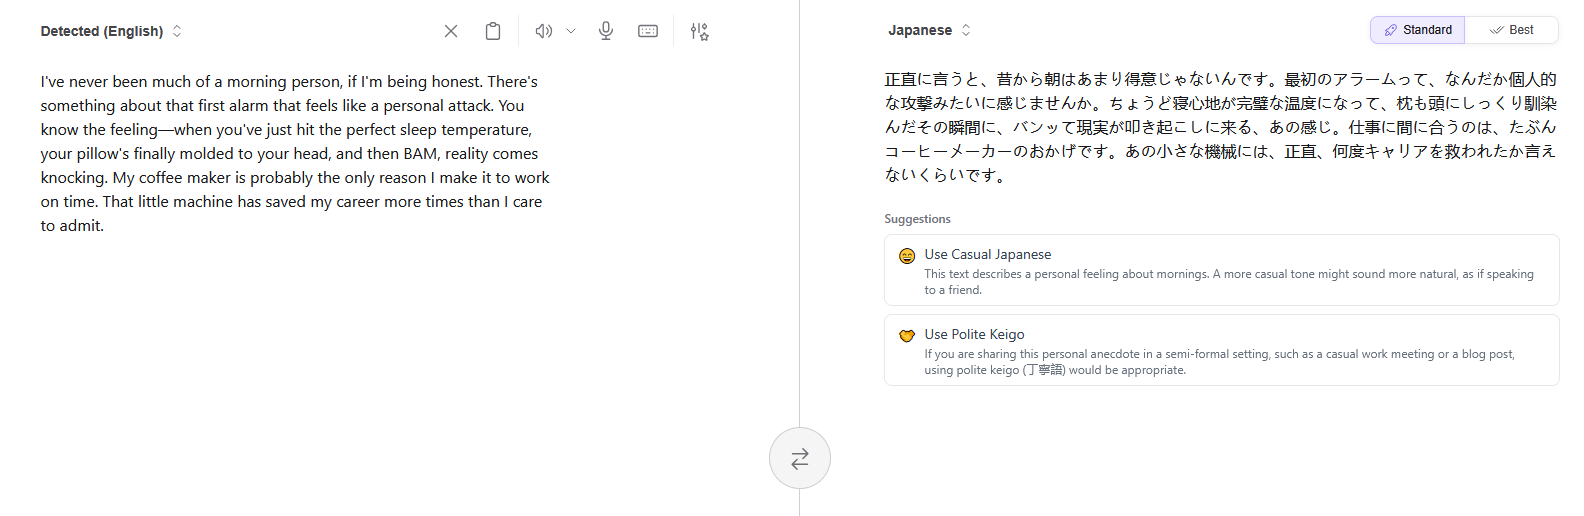The height and width of the screenshot is (516, 1584).
Task: Play source text audio with speaker icon
Action: pyautogui.click(x=543, y=31)
